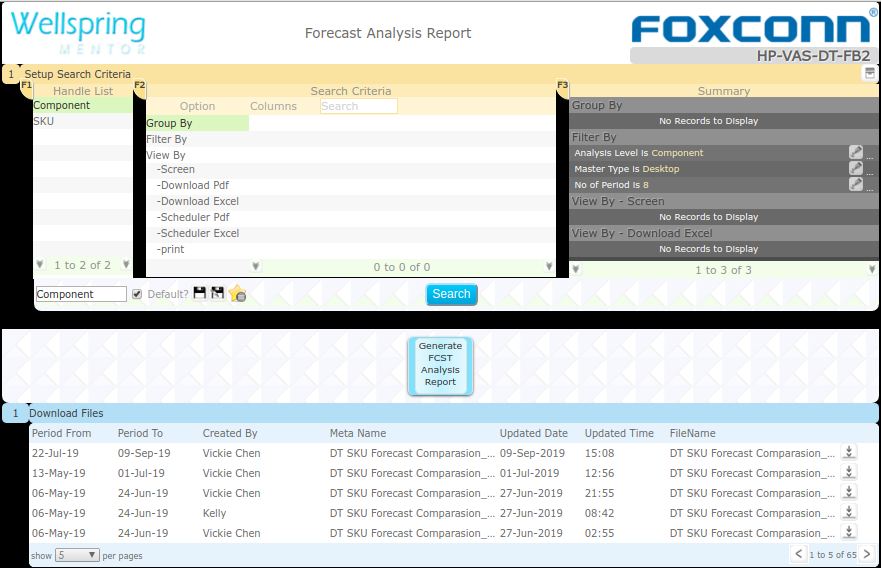Click the Period From column header
This screenshot has width=881, height=568.
[61, 433]
